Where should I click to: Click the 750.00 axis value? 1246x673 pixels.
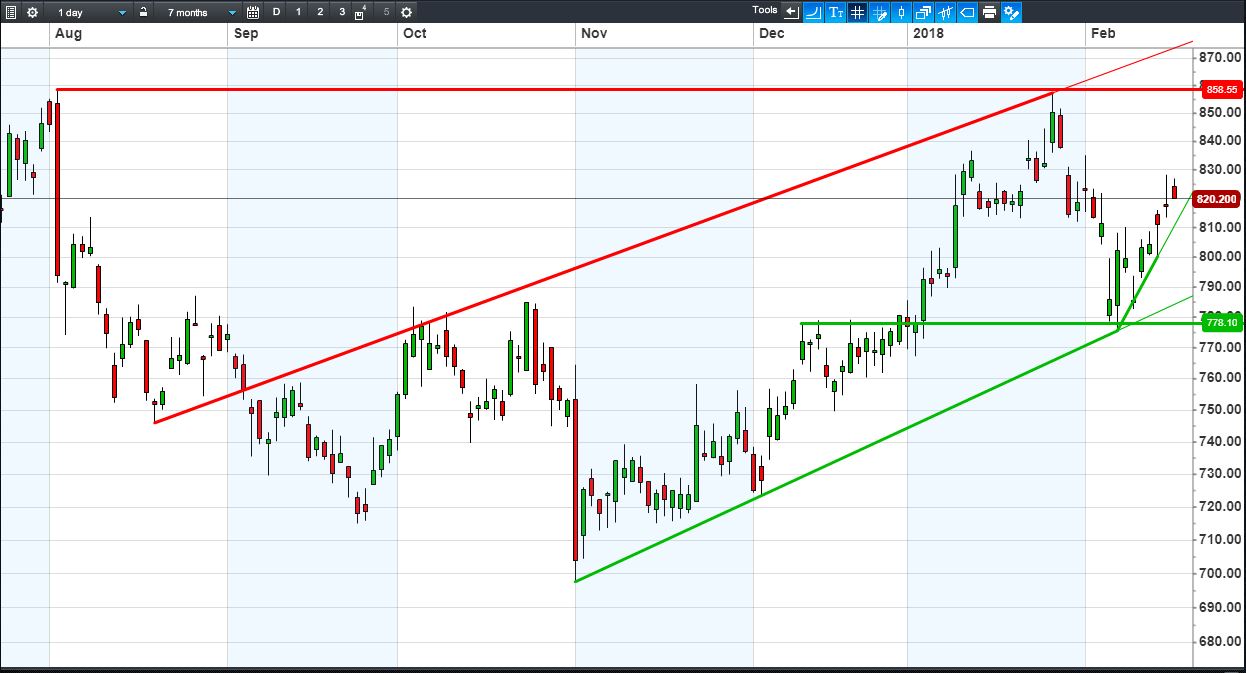click(x=1220, y=409)
